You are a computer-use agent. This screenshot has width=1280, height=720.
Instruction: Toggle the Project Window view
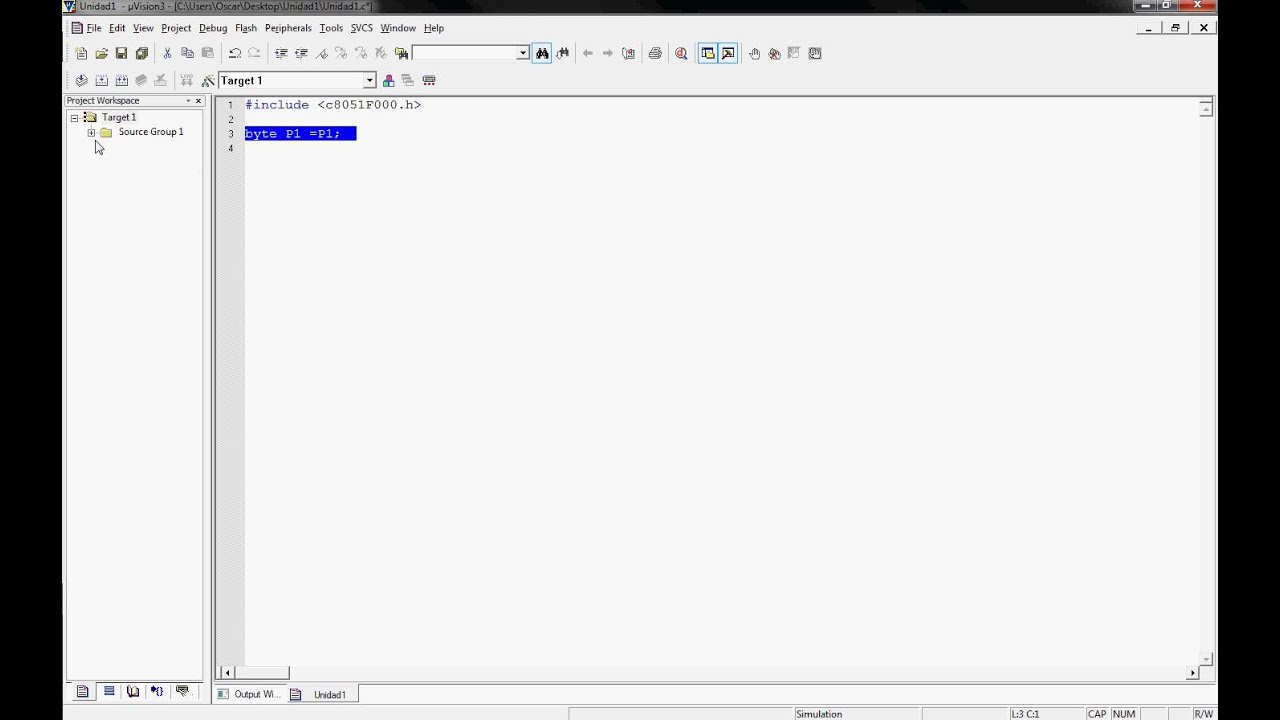point(708,53)
